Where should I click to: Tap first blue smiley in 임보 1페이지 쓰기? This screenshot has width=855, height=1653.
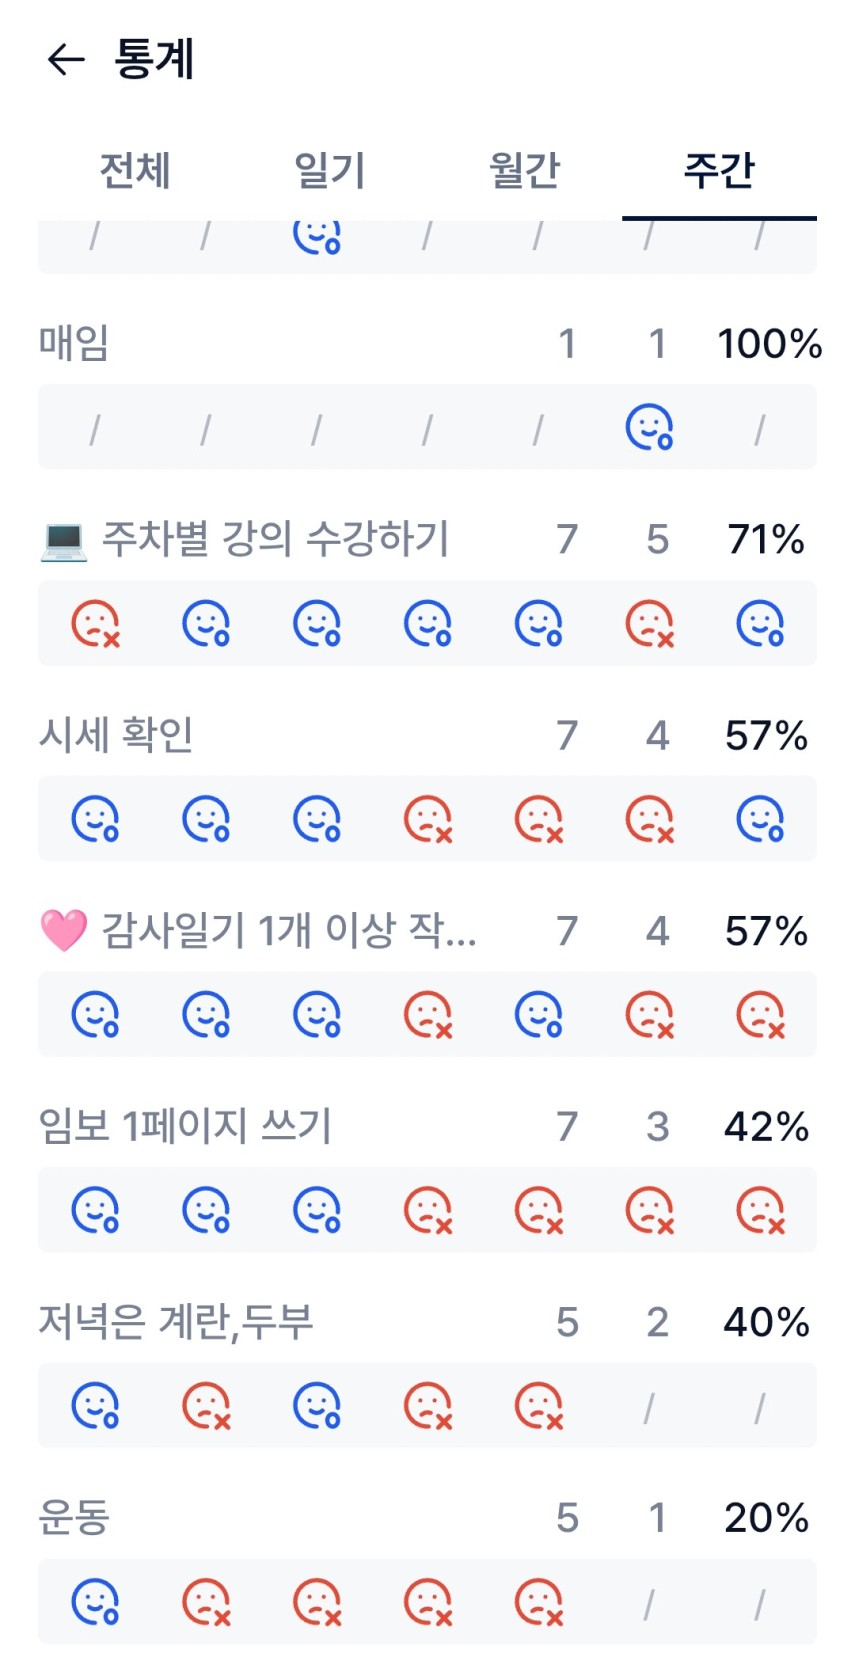coord(95,1211)
